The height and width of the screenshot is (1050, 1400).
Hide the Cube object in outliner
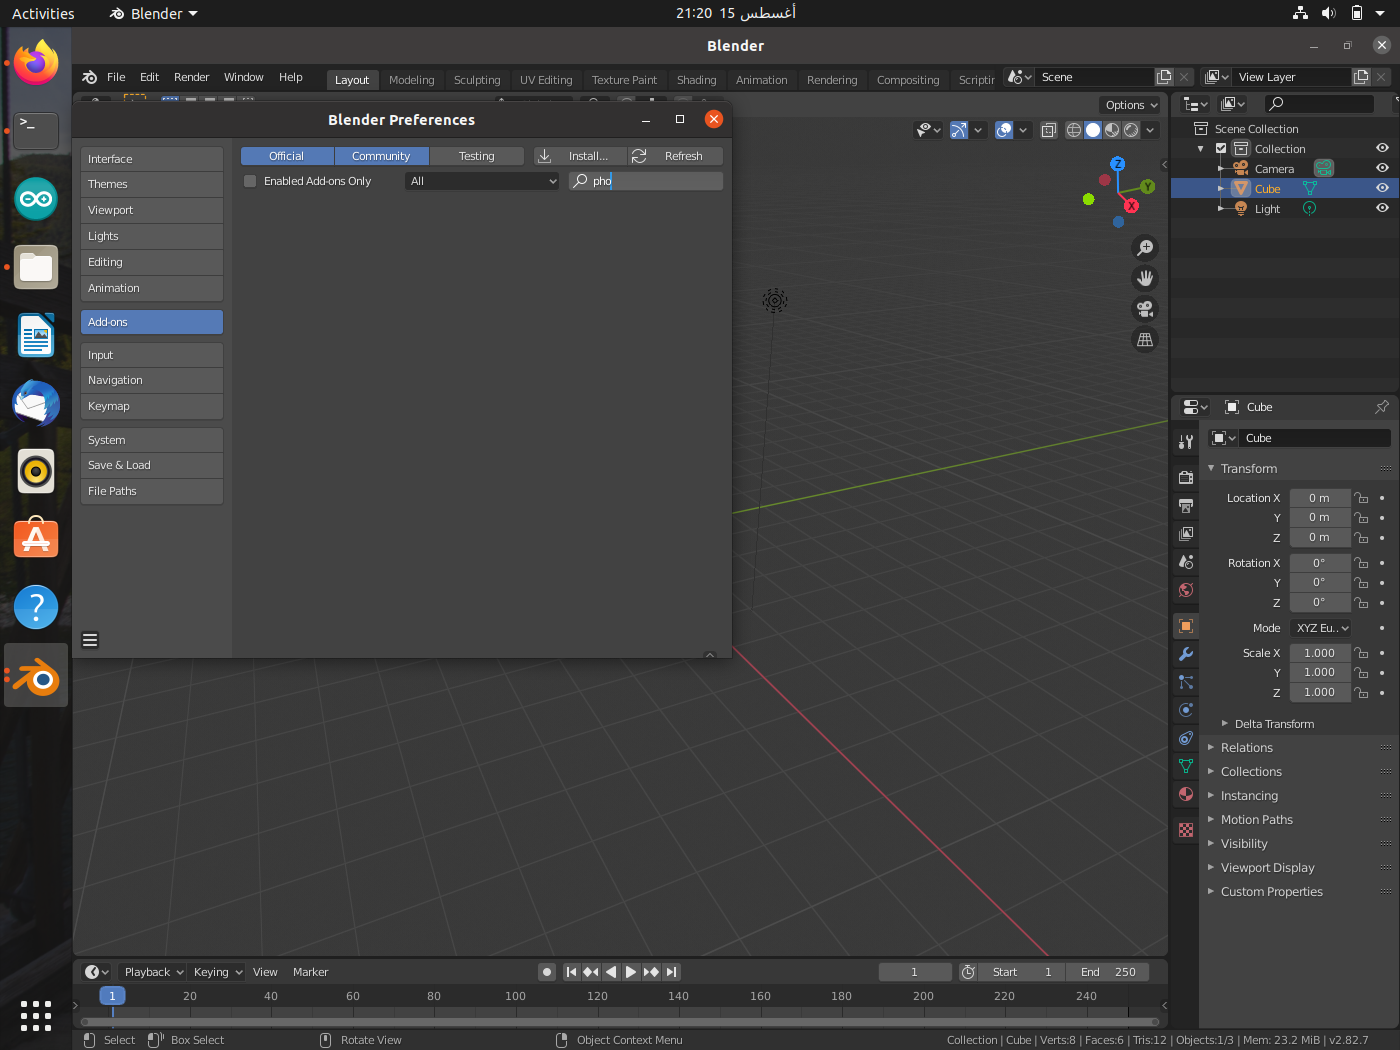[x=1382, y=188]
